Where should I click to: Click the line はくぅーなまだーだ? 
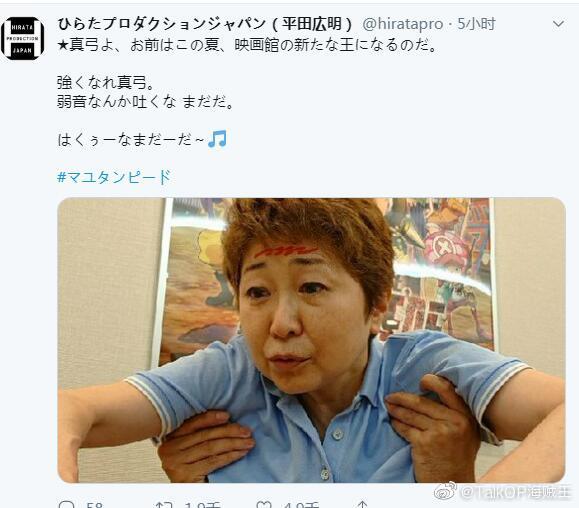[x=131, y=140]
